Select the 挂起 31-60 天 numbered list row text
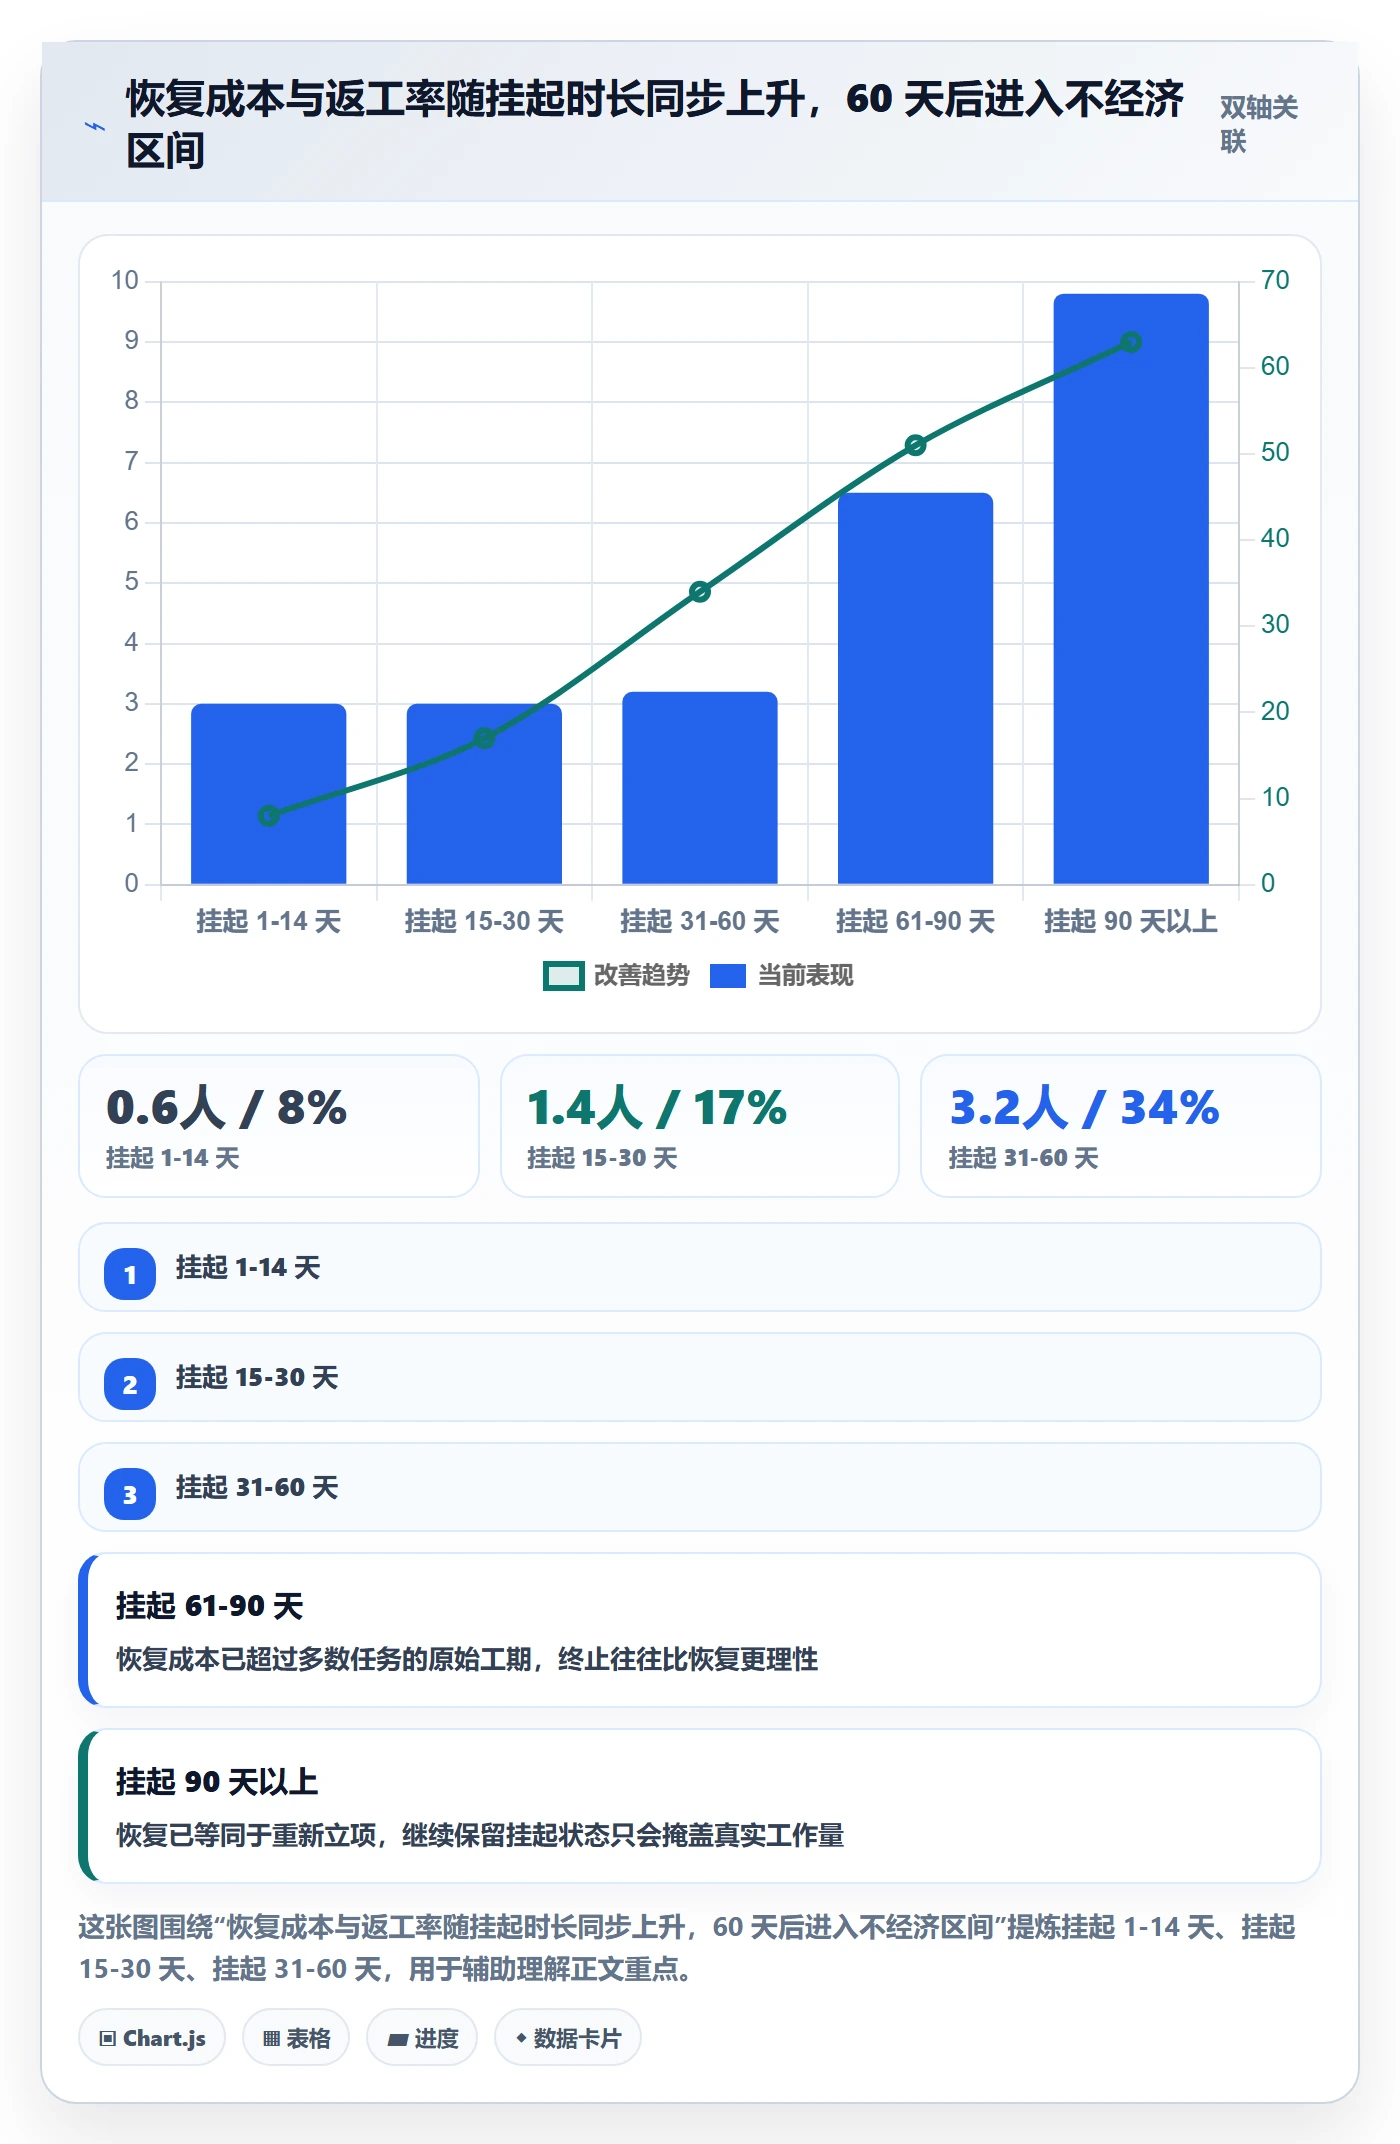The image size is (1400, 2144). (257, 1488)
